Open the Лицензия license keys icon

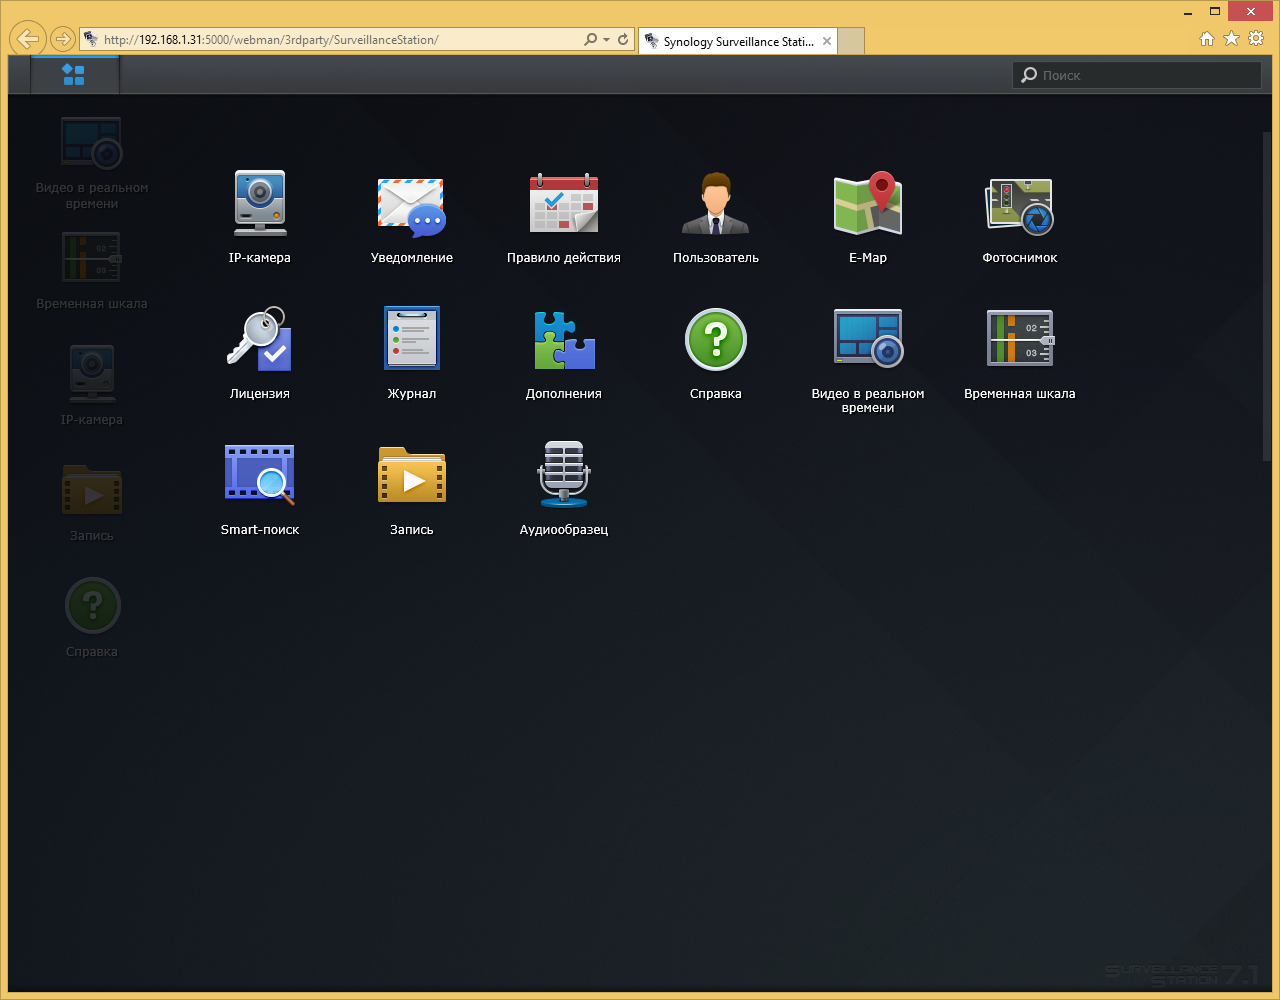pos(260,340)
